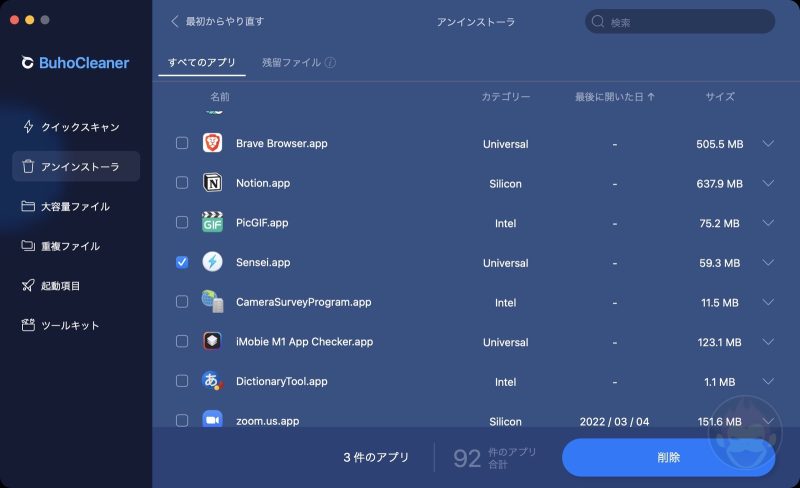This screenshot has height=488, width=800.
Task: Click the DictionaryTool app icon
Action: click(x=212, y=381)
